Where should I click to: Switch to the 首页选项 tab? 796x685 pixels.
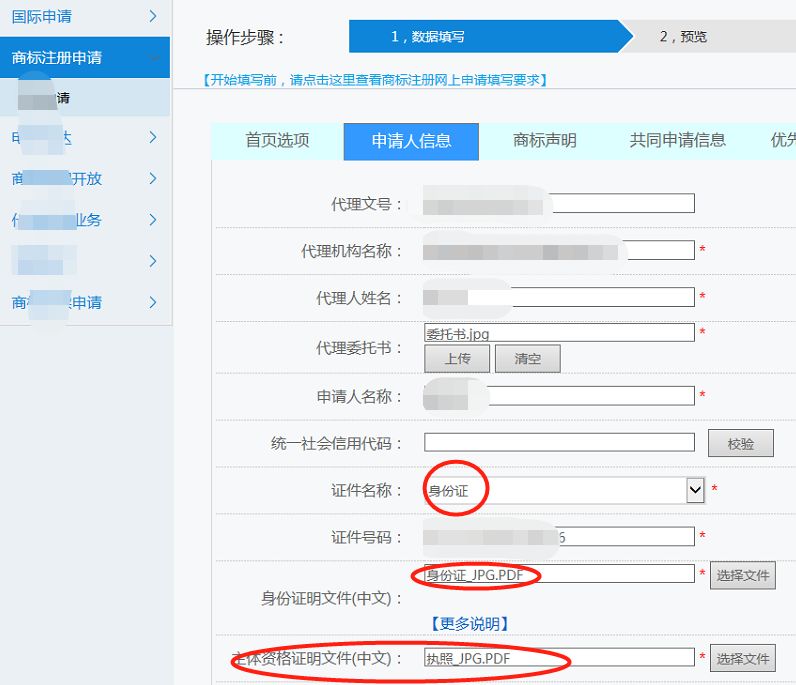pos(277,141)
